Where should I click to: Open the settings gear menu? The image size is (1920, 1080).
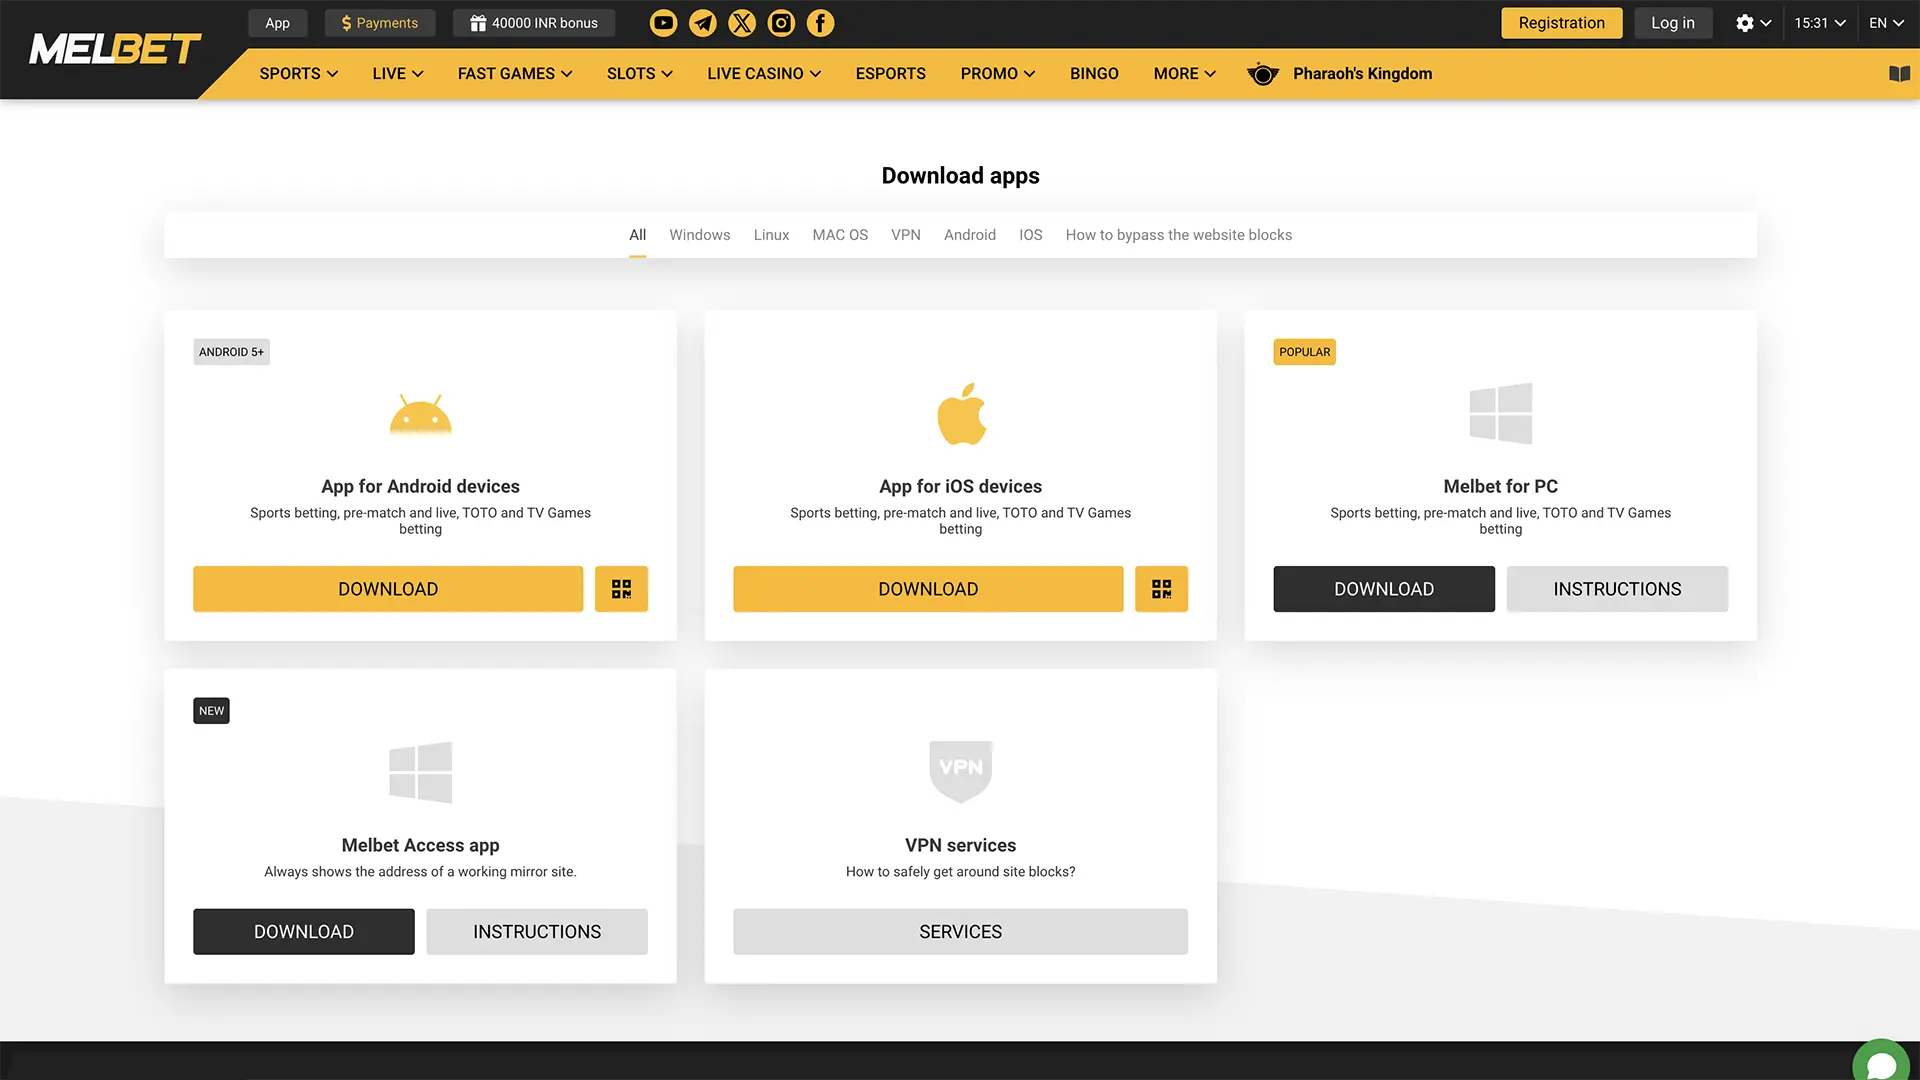(x=1746, y=22)
